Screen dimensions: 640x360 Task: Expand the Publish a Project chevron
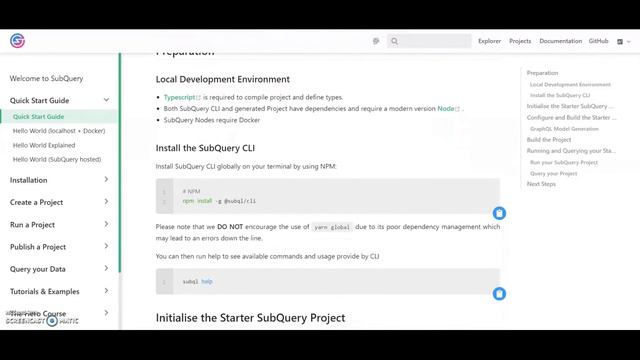pos(106,246)
